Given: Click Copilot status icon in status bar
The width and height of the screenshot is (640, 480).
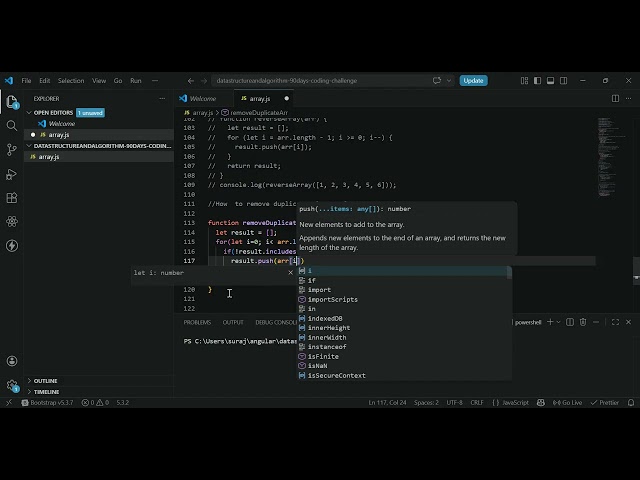Looking at the screenshot, I should click(x=541, y=402).
